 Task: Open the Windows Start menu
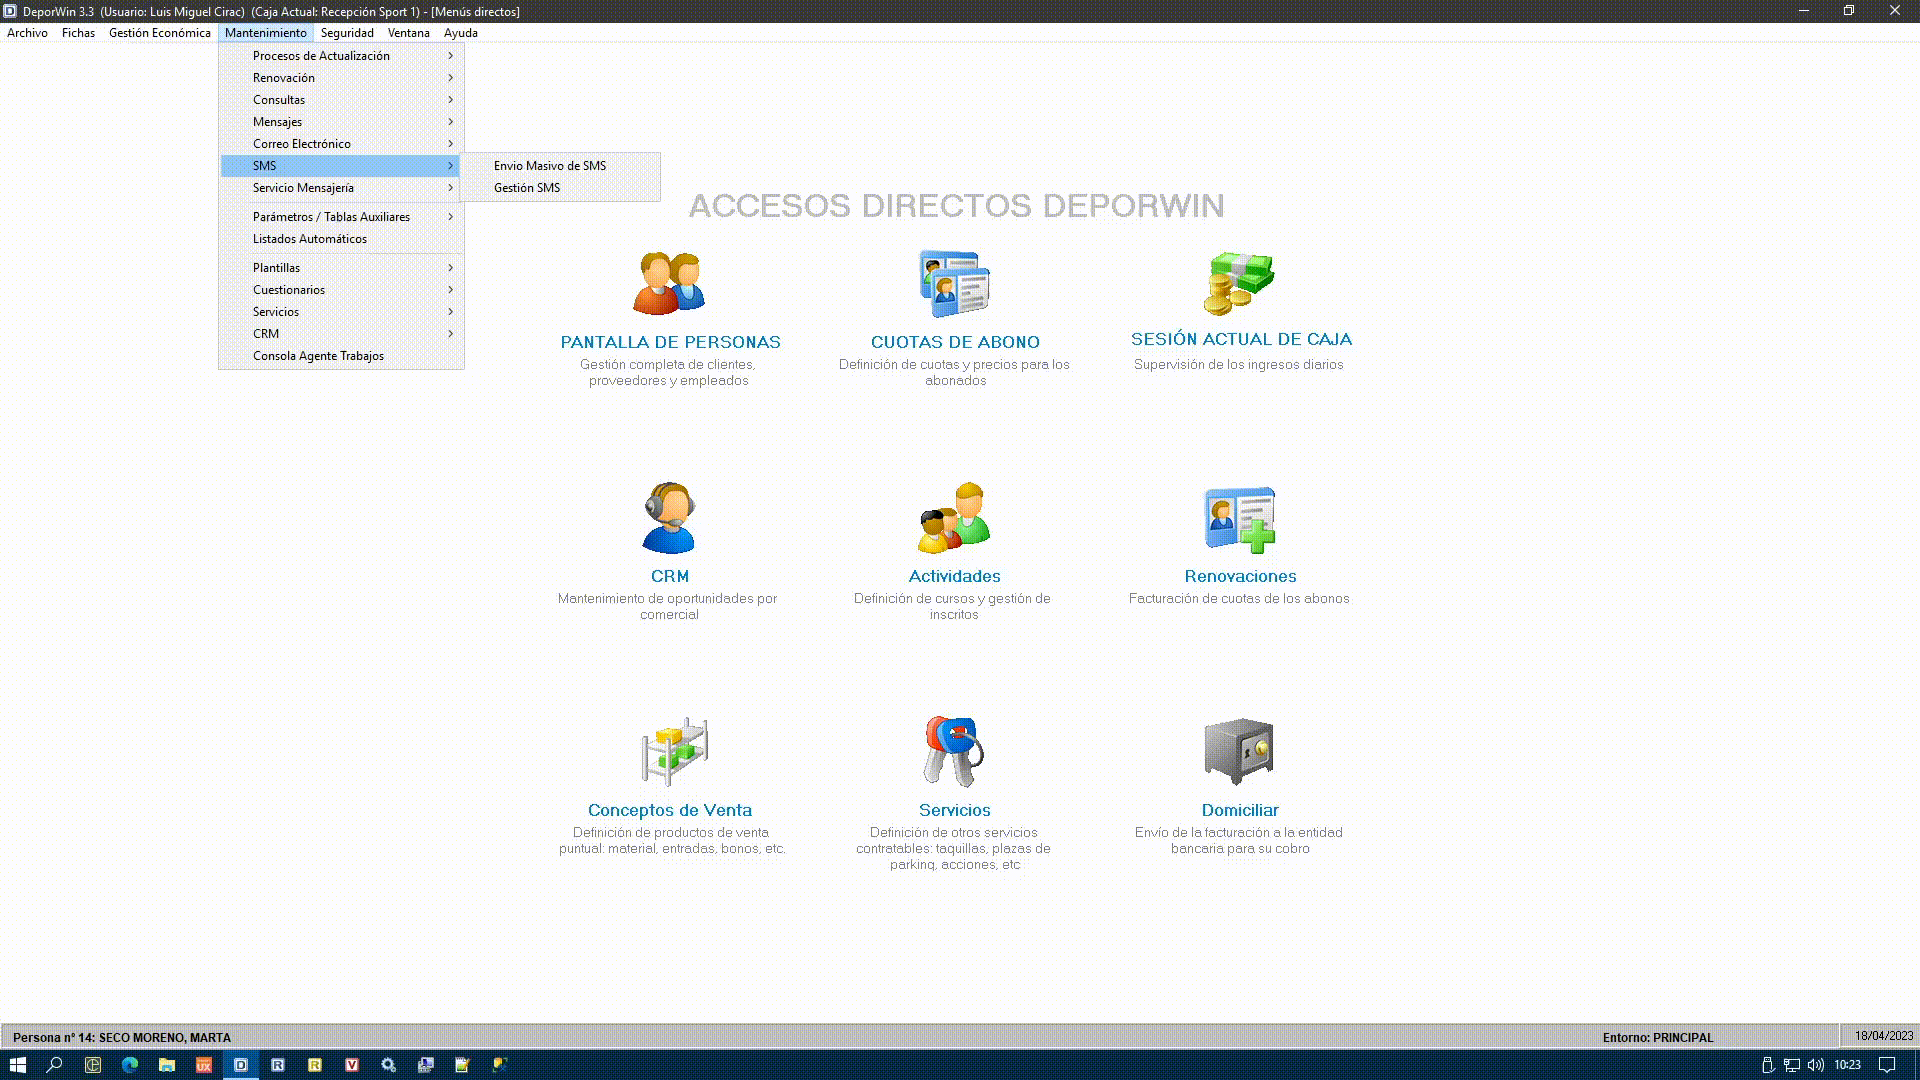coord(17,1065)
